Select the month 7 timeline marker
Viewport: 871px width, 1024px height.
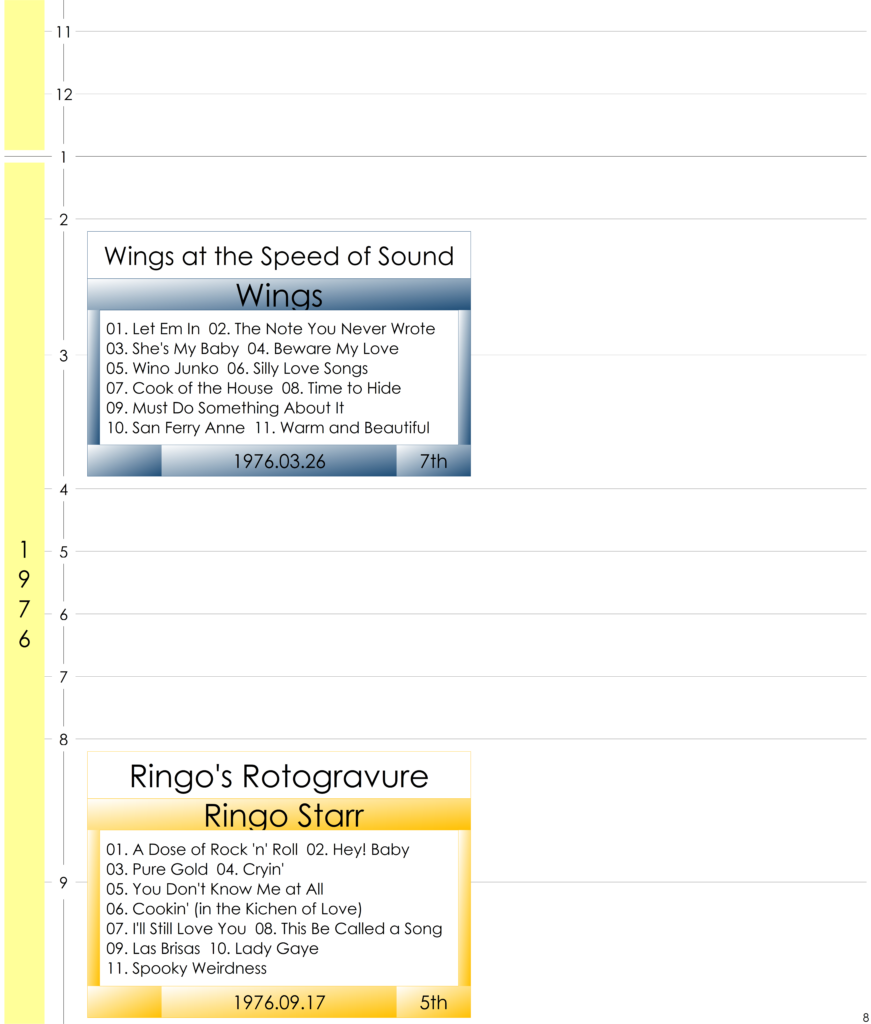point(63,677)
